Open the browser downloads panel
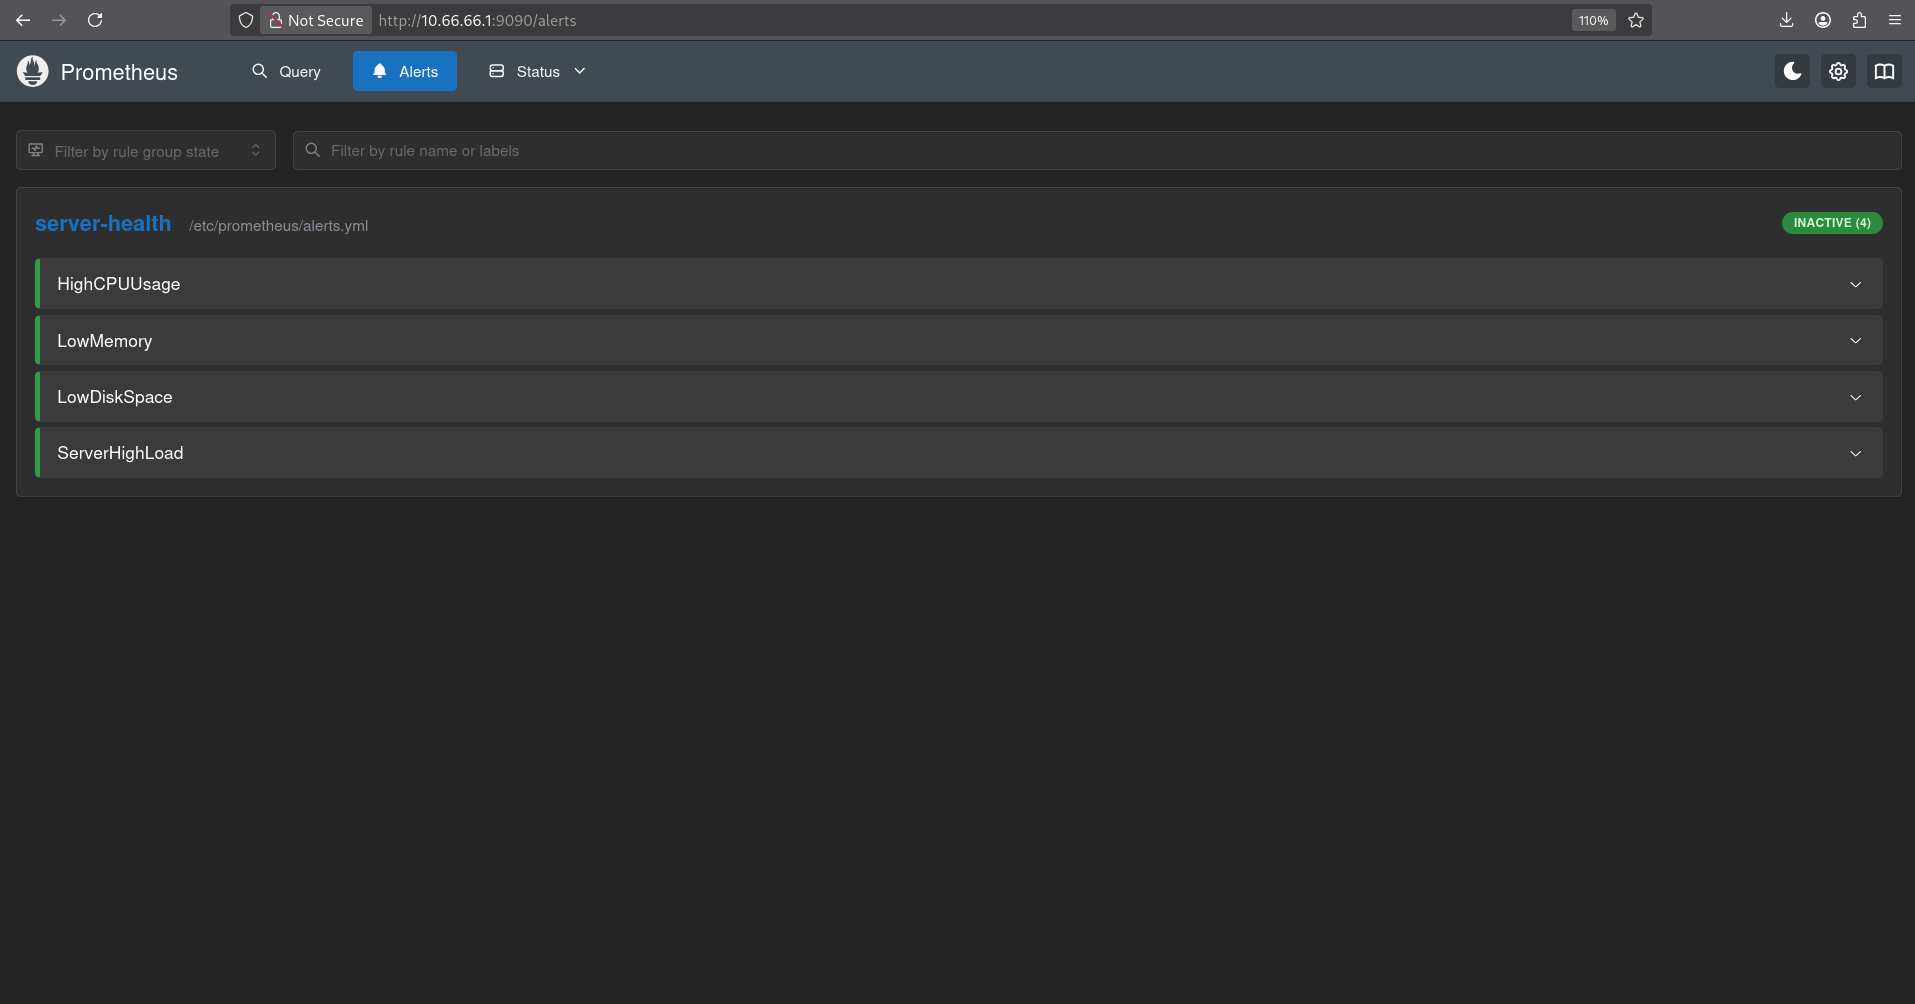The height and width of the screenshot is (1004, 1915). (1787, 20)
